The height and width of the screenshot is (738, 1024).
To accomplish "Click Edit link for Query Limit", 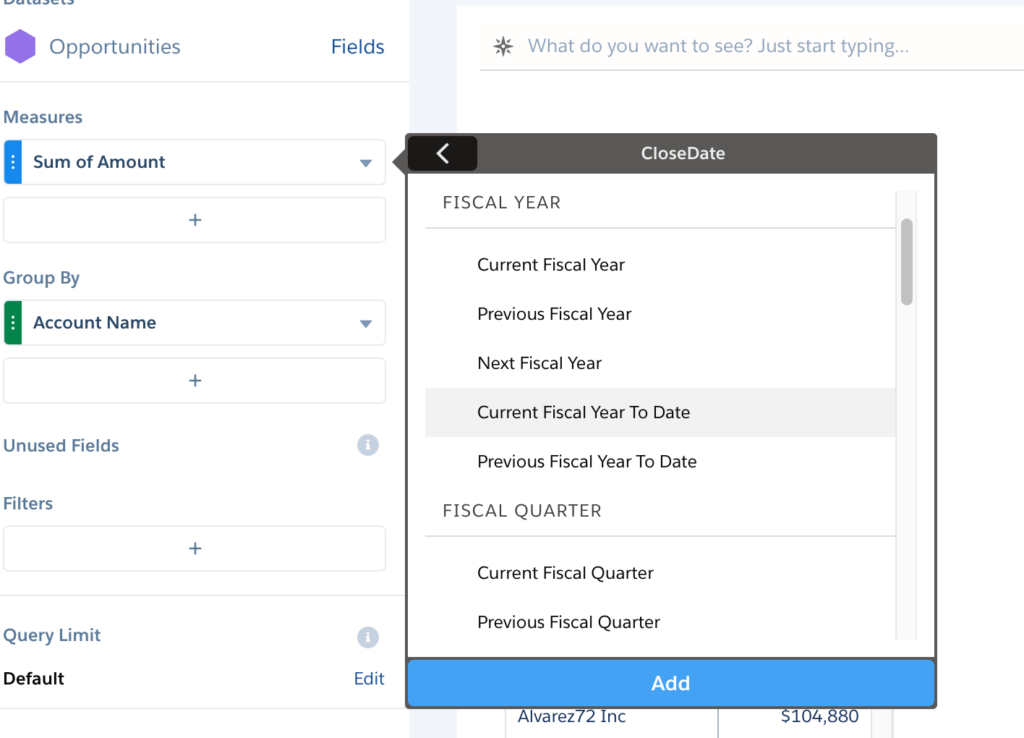I will pyautogui.click(x=369, y=678).
